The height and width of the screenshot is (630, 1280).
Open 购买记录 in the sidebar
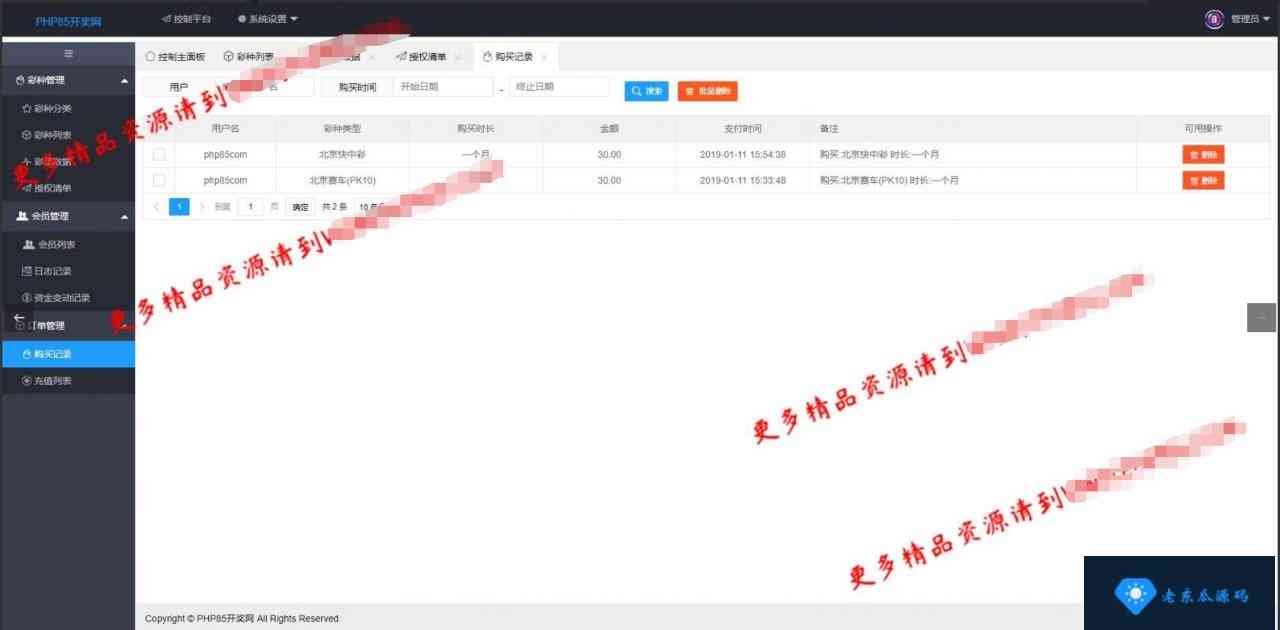[x=68, y=354]
